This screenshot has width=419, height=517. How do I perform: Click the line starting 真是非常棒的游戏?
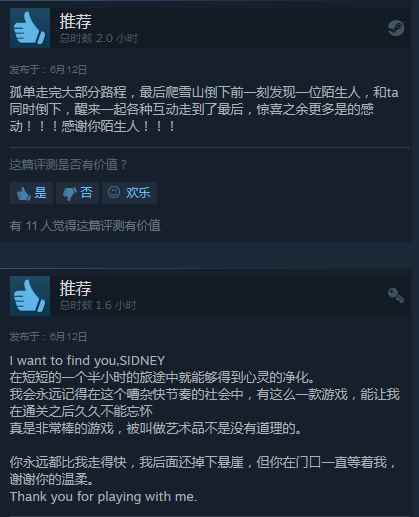(x=155, y=428)
